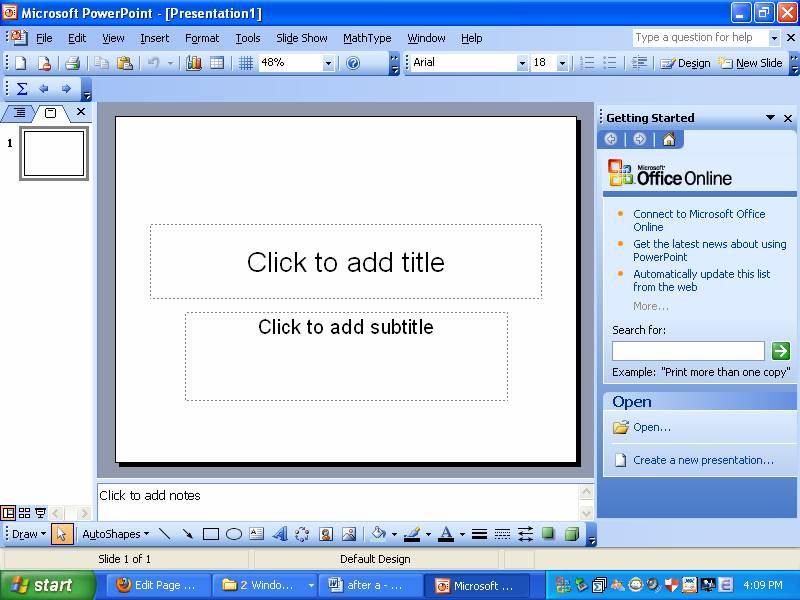Viewport: 800px width, 600px height.
Task: Insert WordArt from Drawing toolbar
Action: 280,534
